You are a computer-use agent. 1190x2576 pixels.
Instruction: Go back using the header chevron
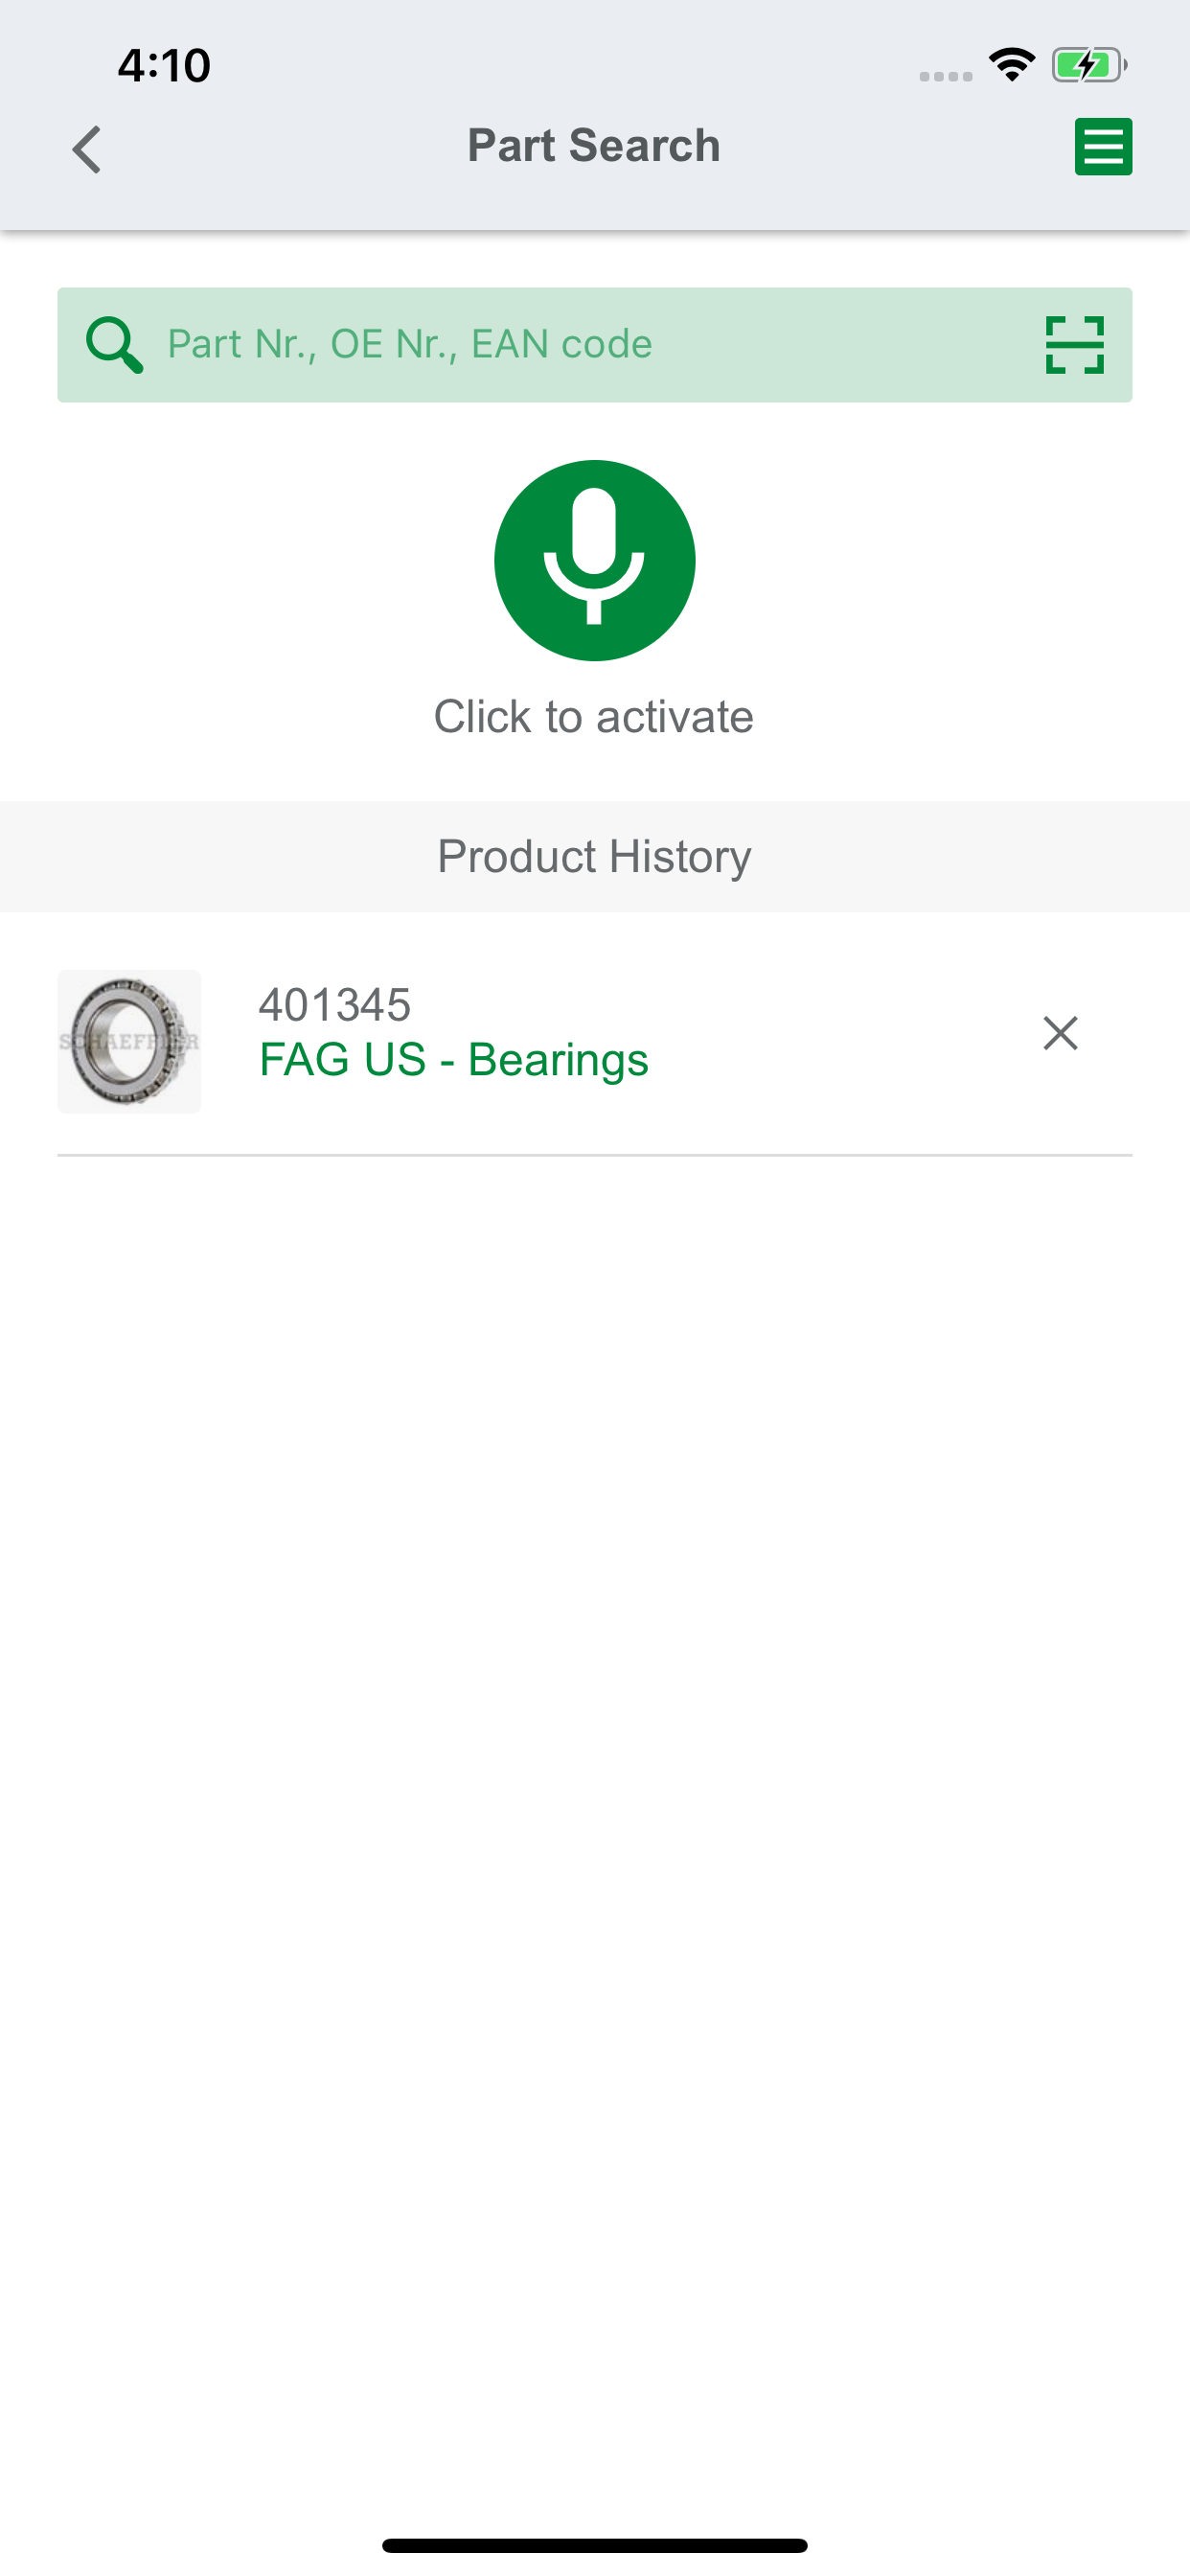87,149
